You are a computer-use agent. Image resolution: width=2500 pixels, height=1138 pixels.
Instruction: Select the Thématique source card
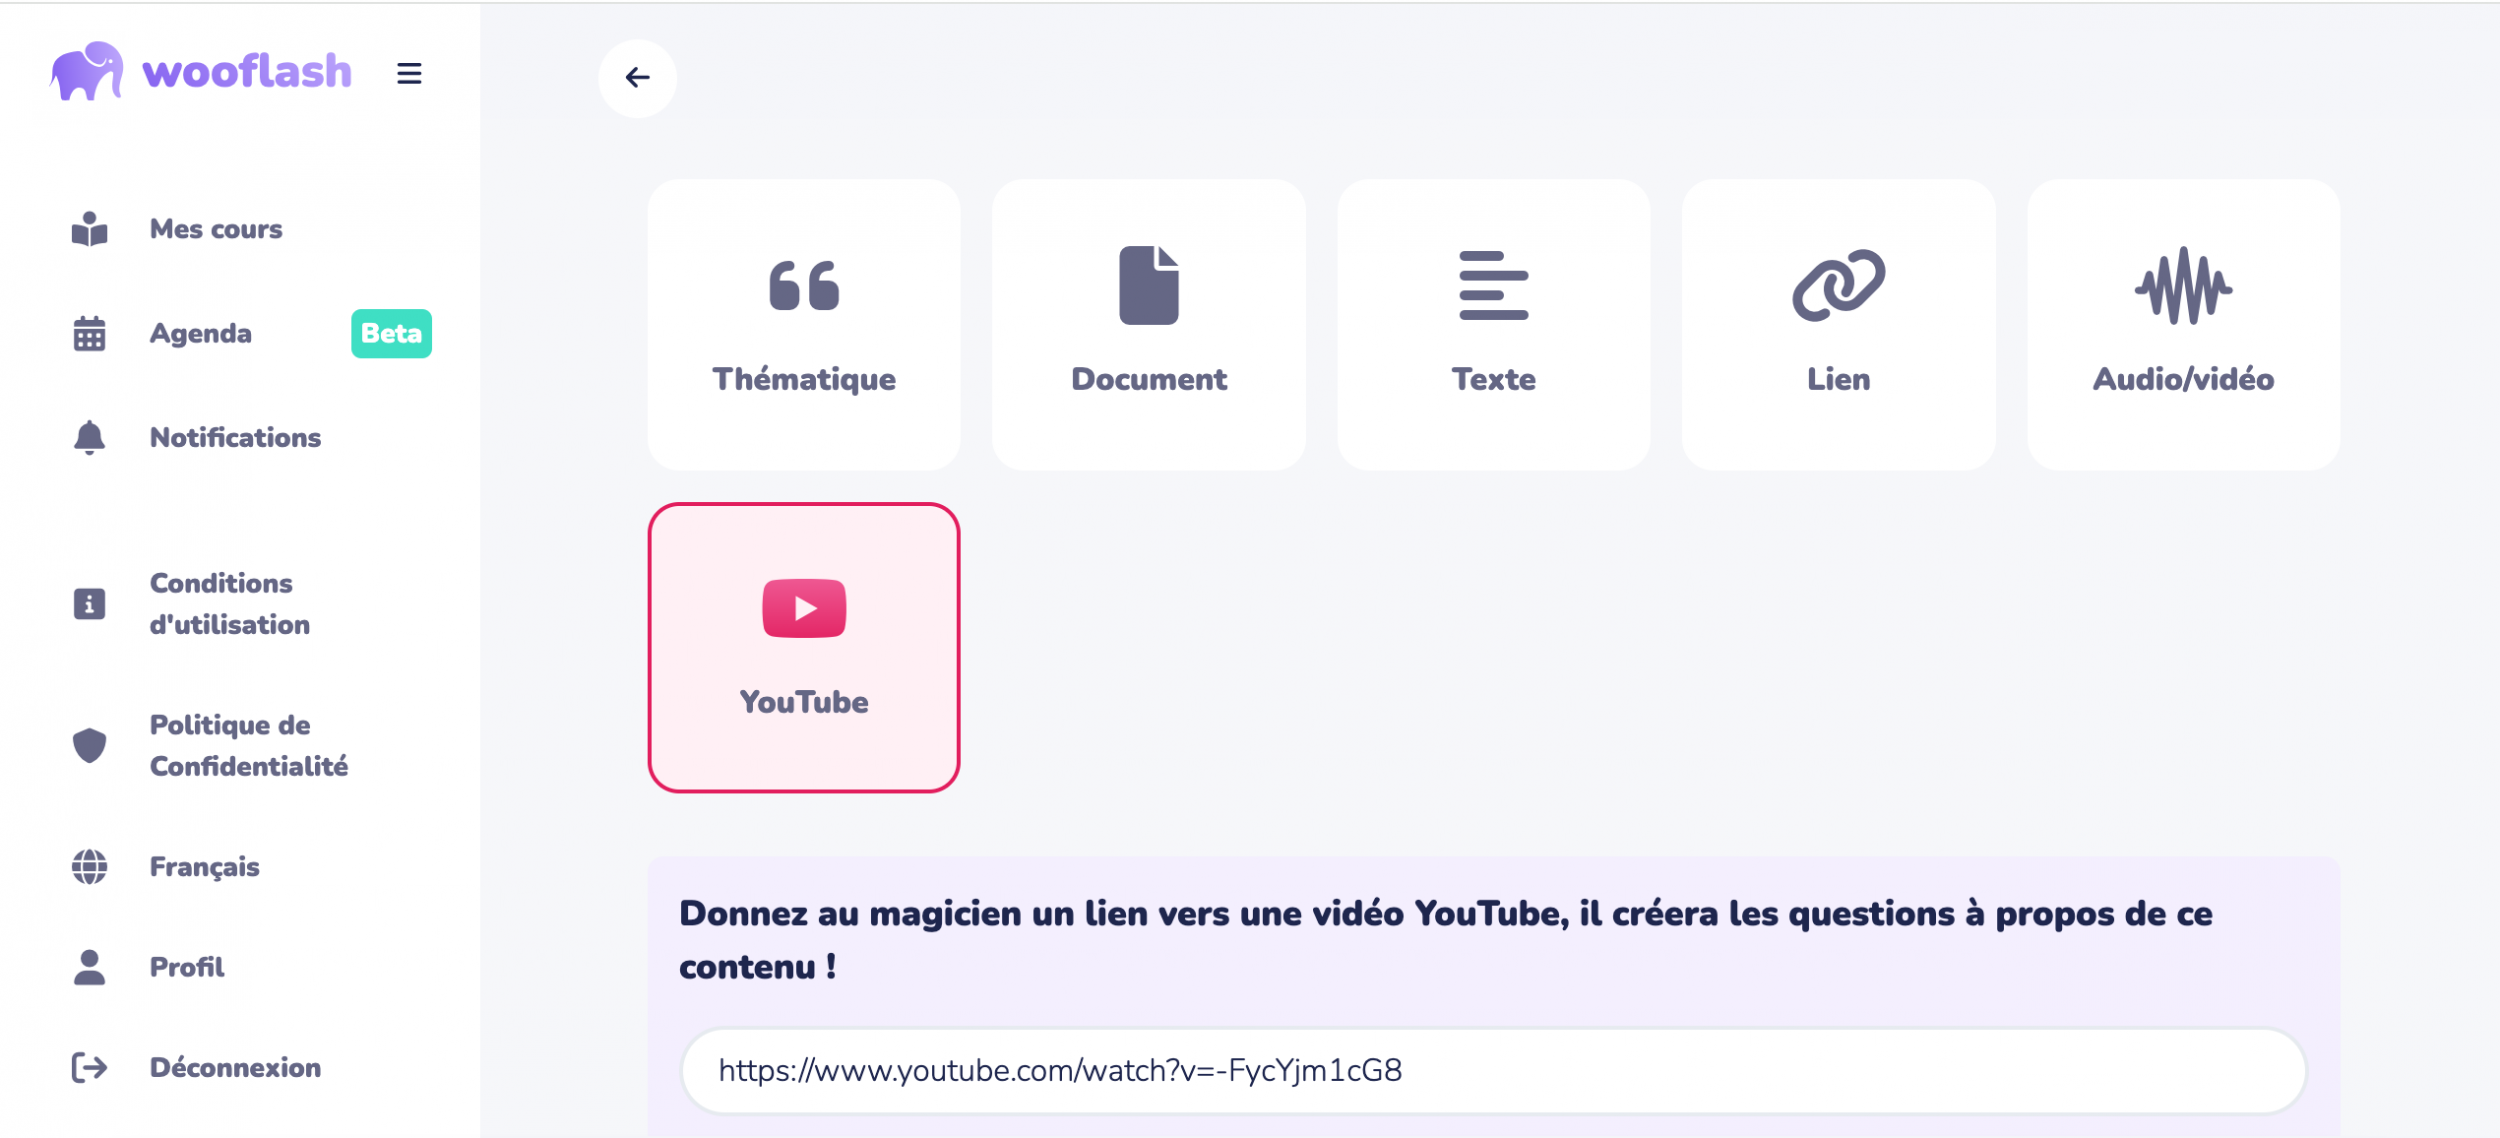(x=804, y=324)
